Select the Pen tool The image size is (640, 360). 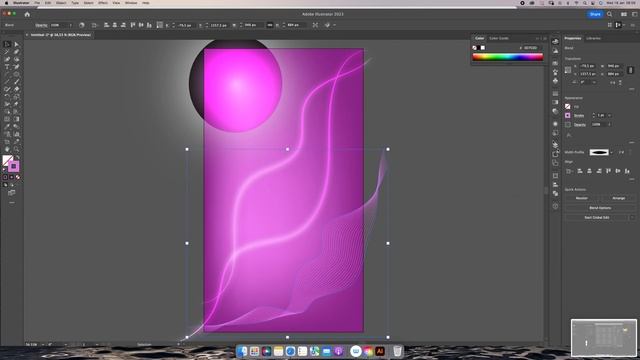pyautogui.click(x=7, y=59)
